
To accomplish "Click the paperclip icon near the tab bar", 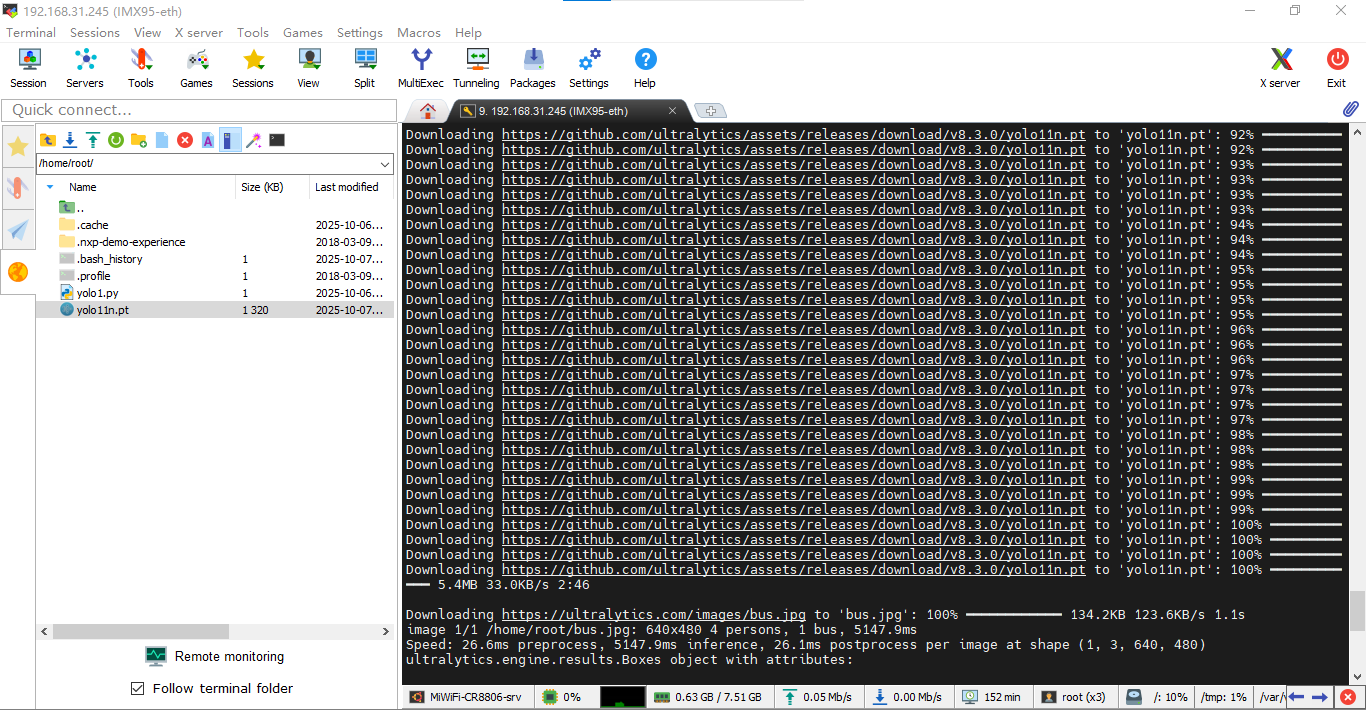I will [1350, 109].
